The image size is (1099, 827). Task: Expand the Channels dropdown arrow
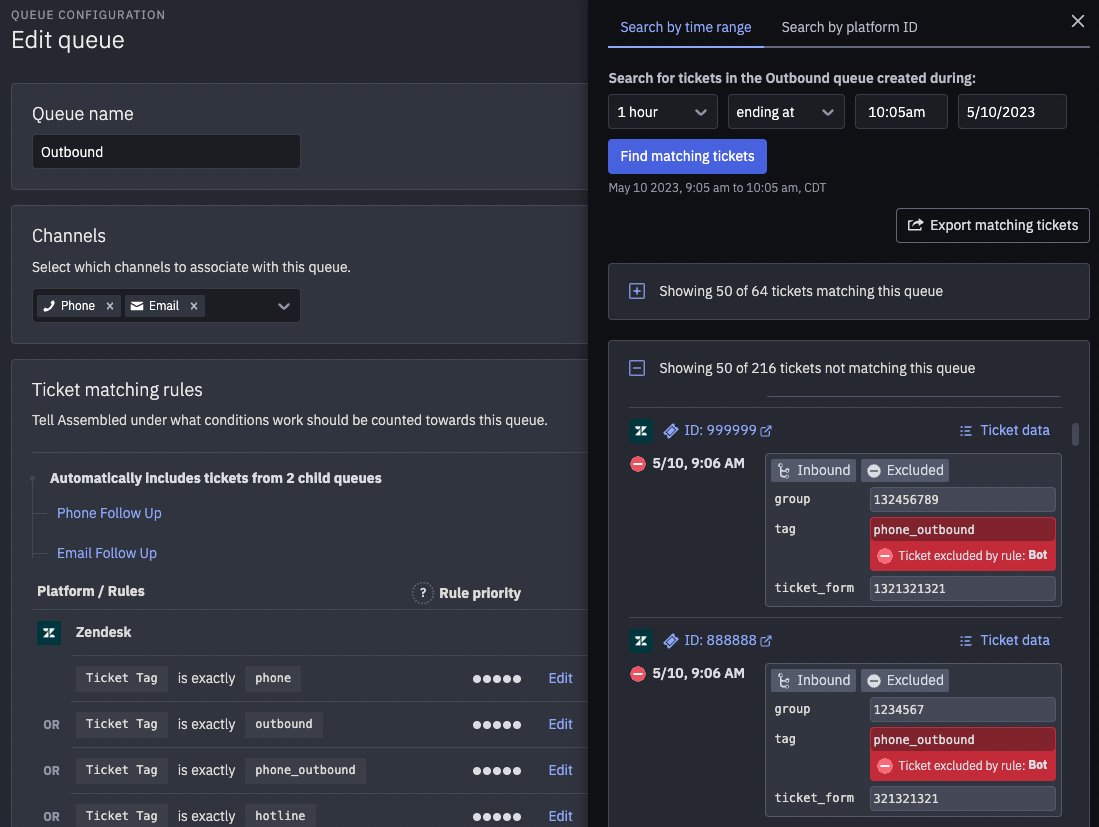pyautogui.click(x=283, y=306)
